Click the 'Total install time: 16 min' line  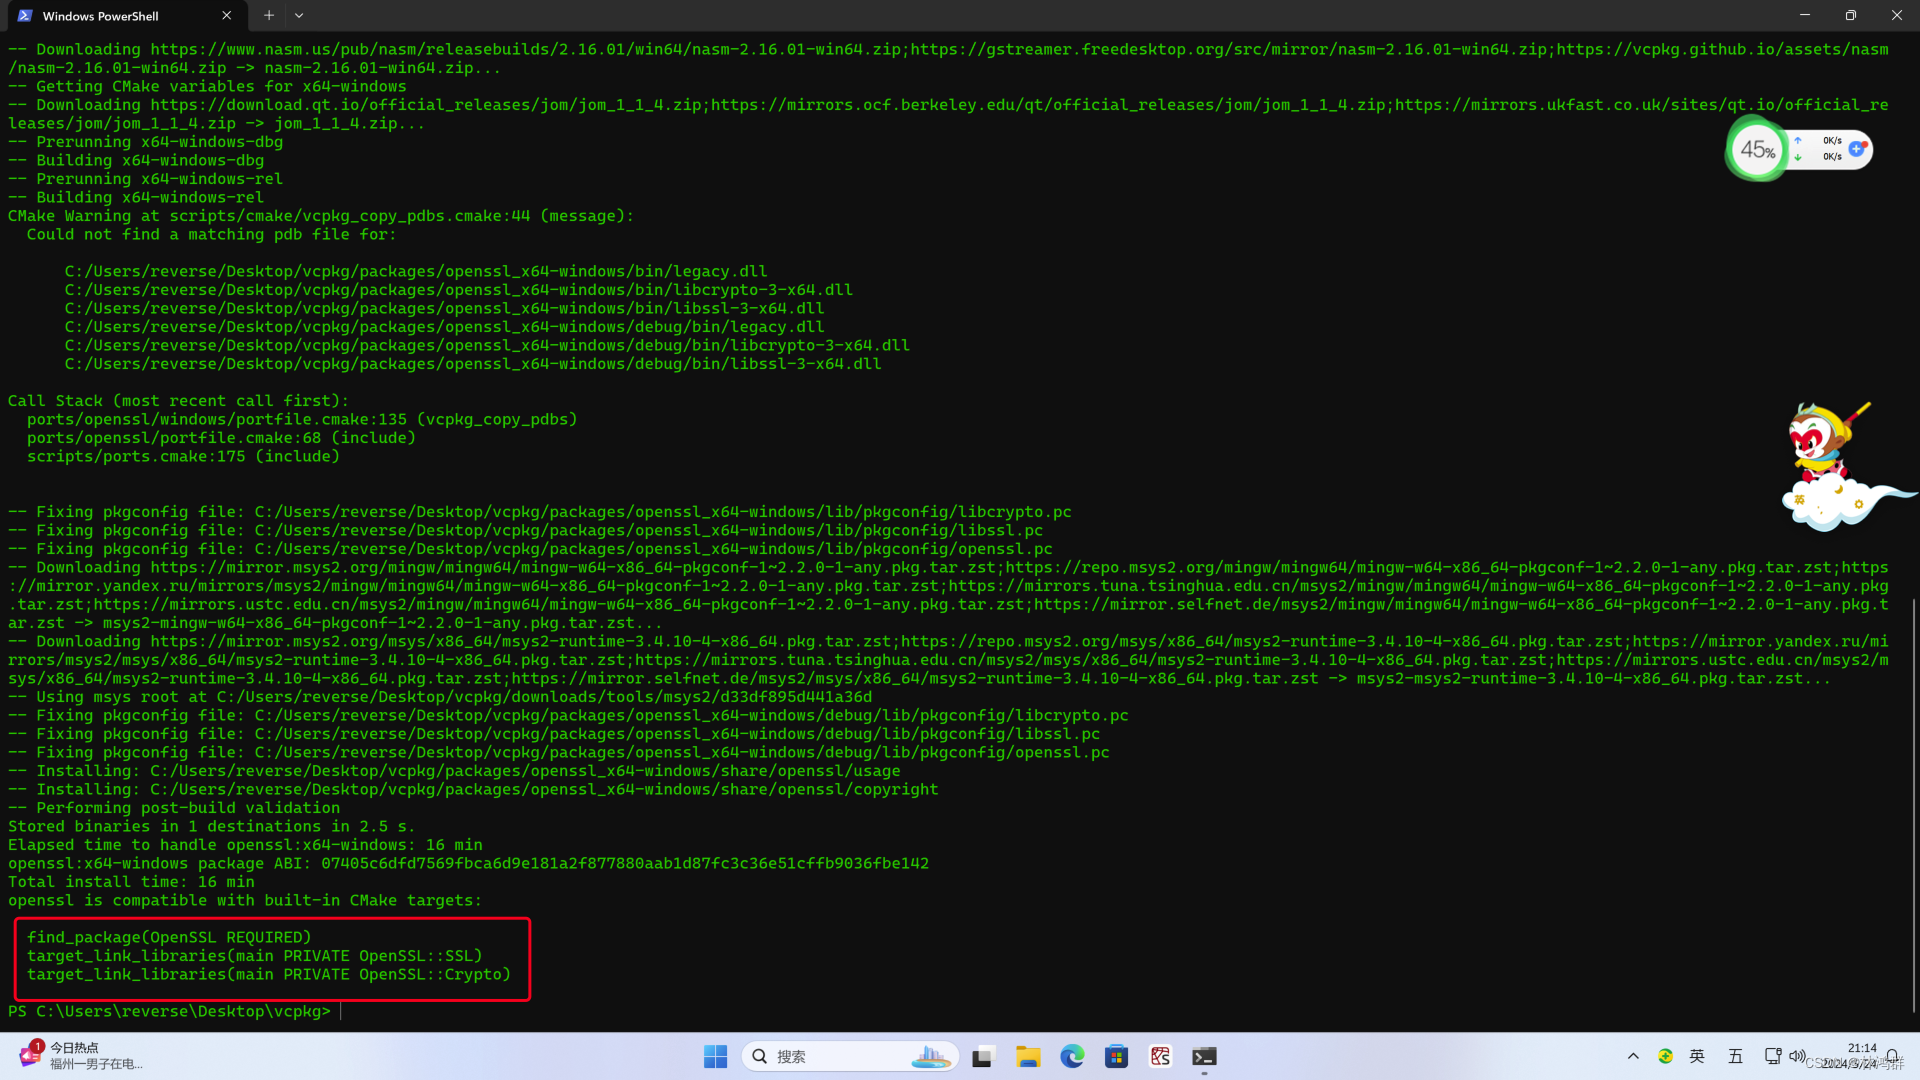pyautogui.click(x=131, y=882)
